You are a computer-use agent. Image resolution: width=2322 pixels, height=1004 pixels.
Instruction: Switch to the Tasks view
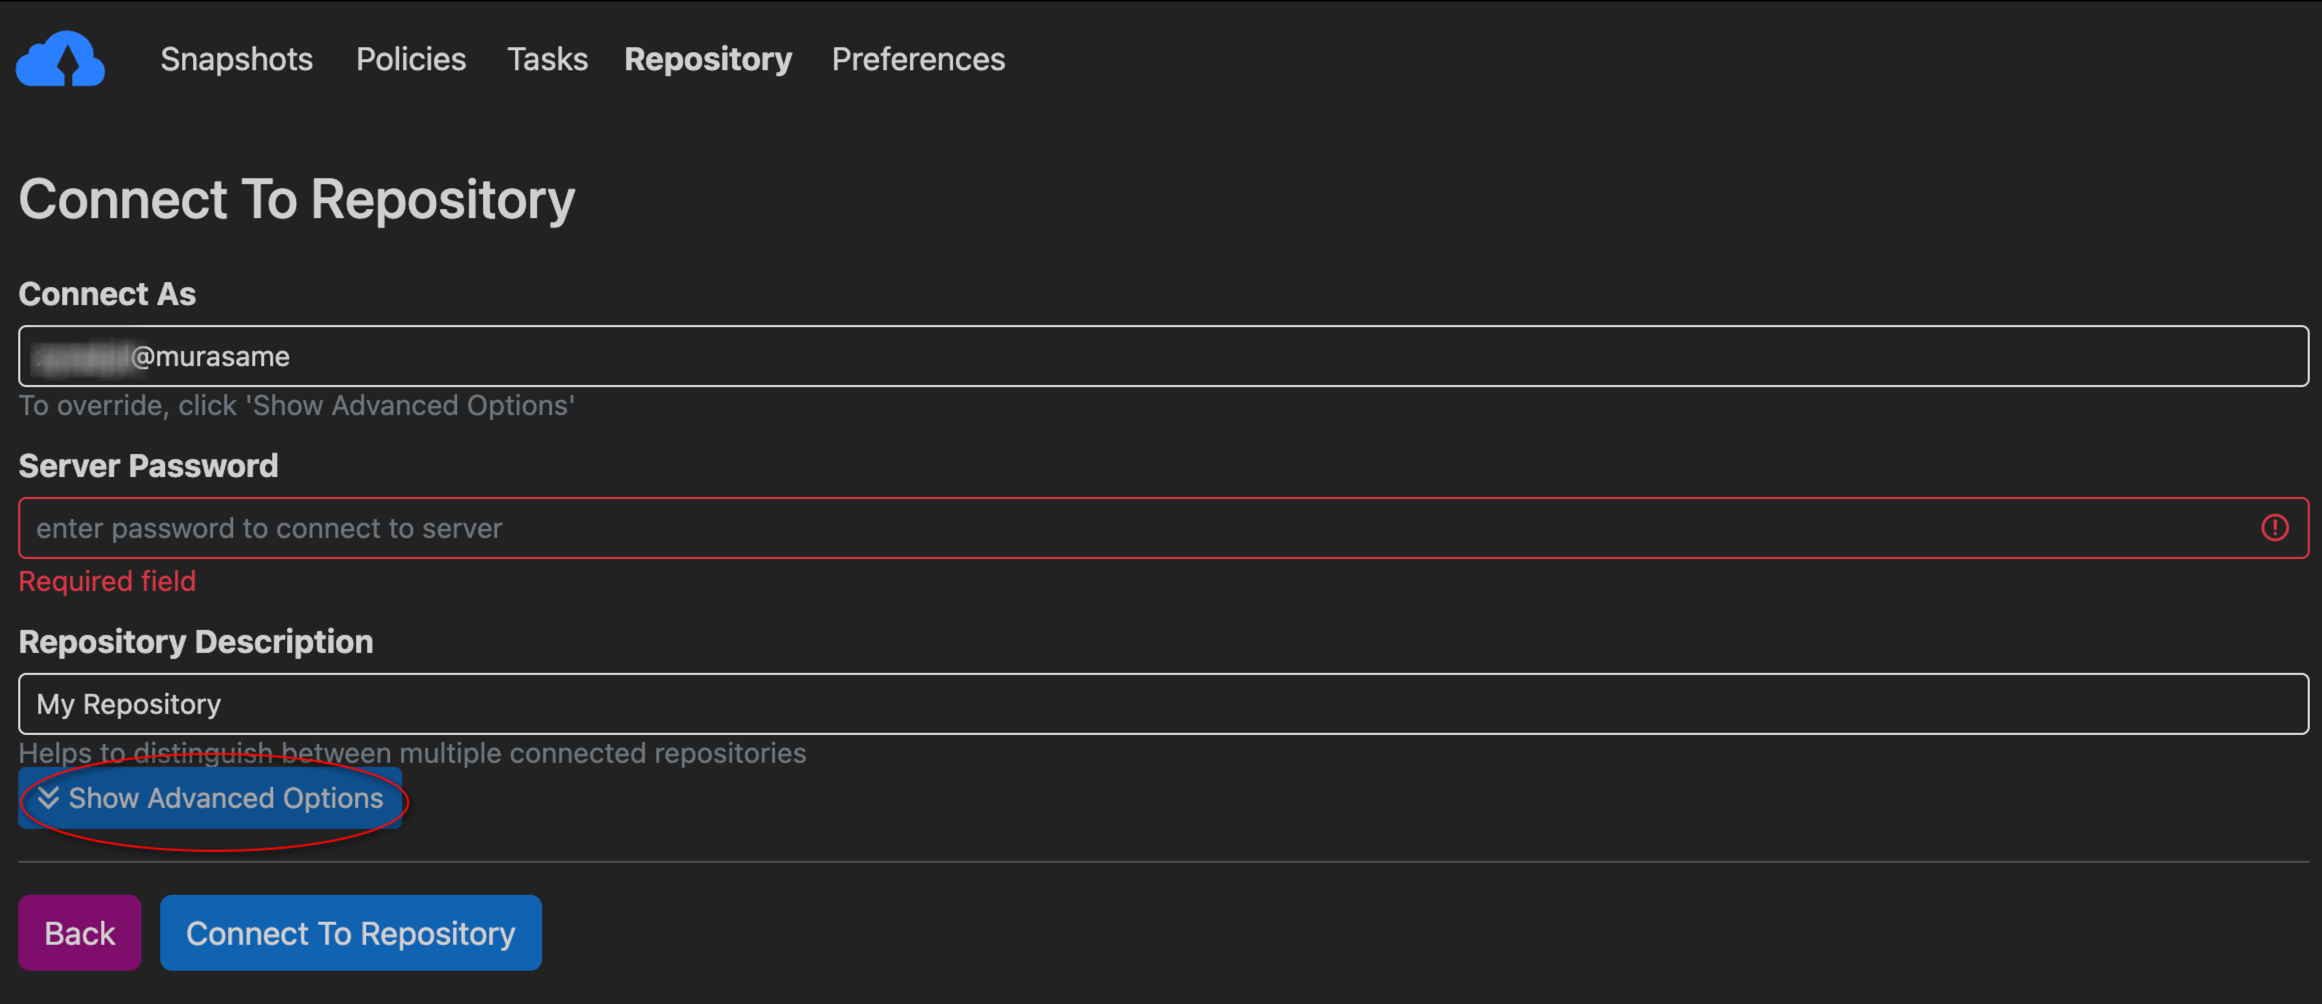tap(547, 60)
